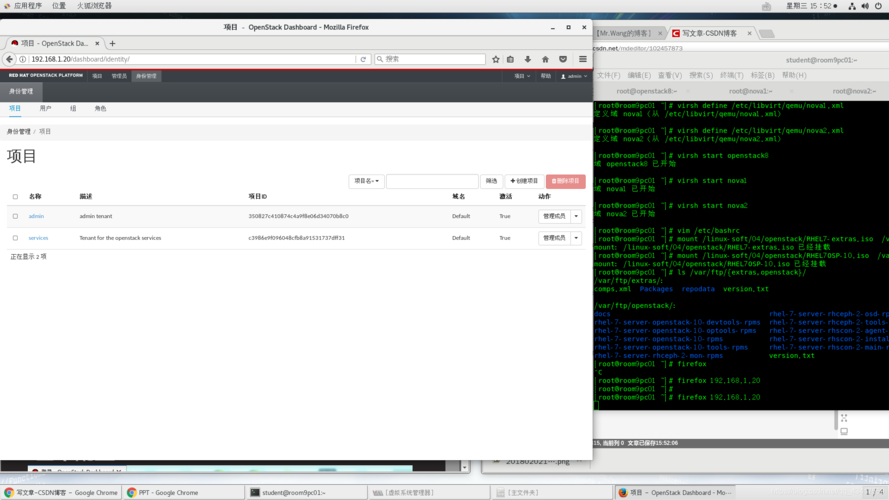Screen dimensions: 889x500
Task: Click the site info icon in address bar
Action: pyautogui.click(x=23, y=59)
